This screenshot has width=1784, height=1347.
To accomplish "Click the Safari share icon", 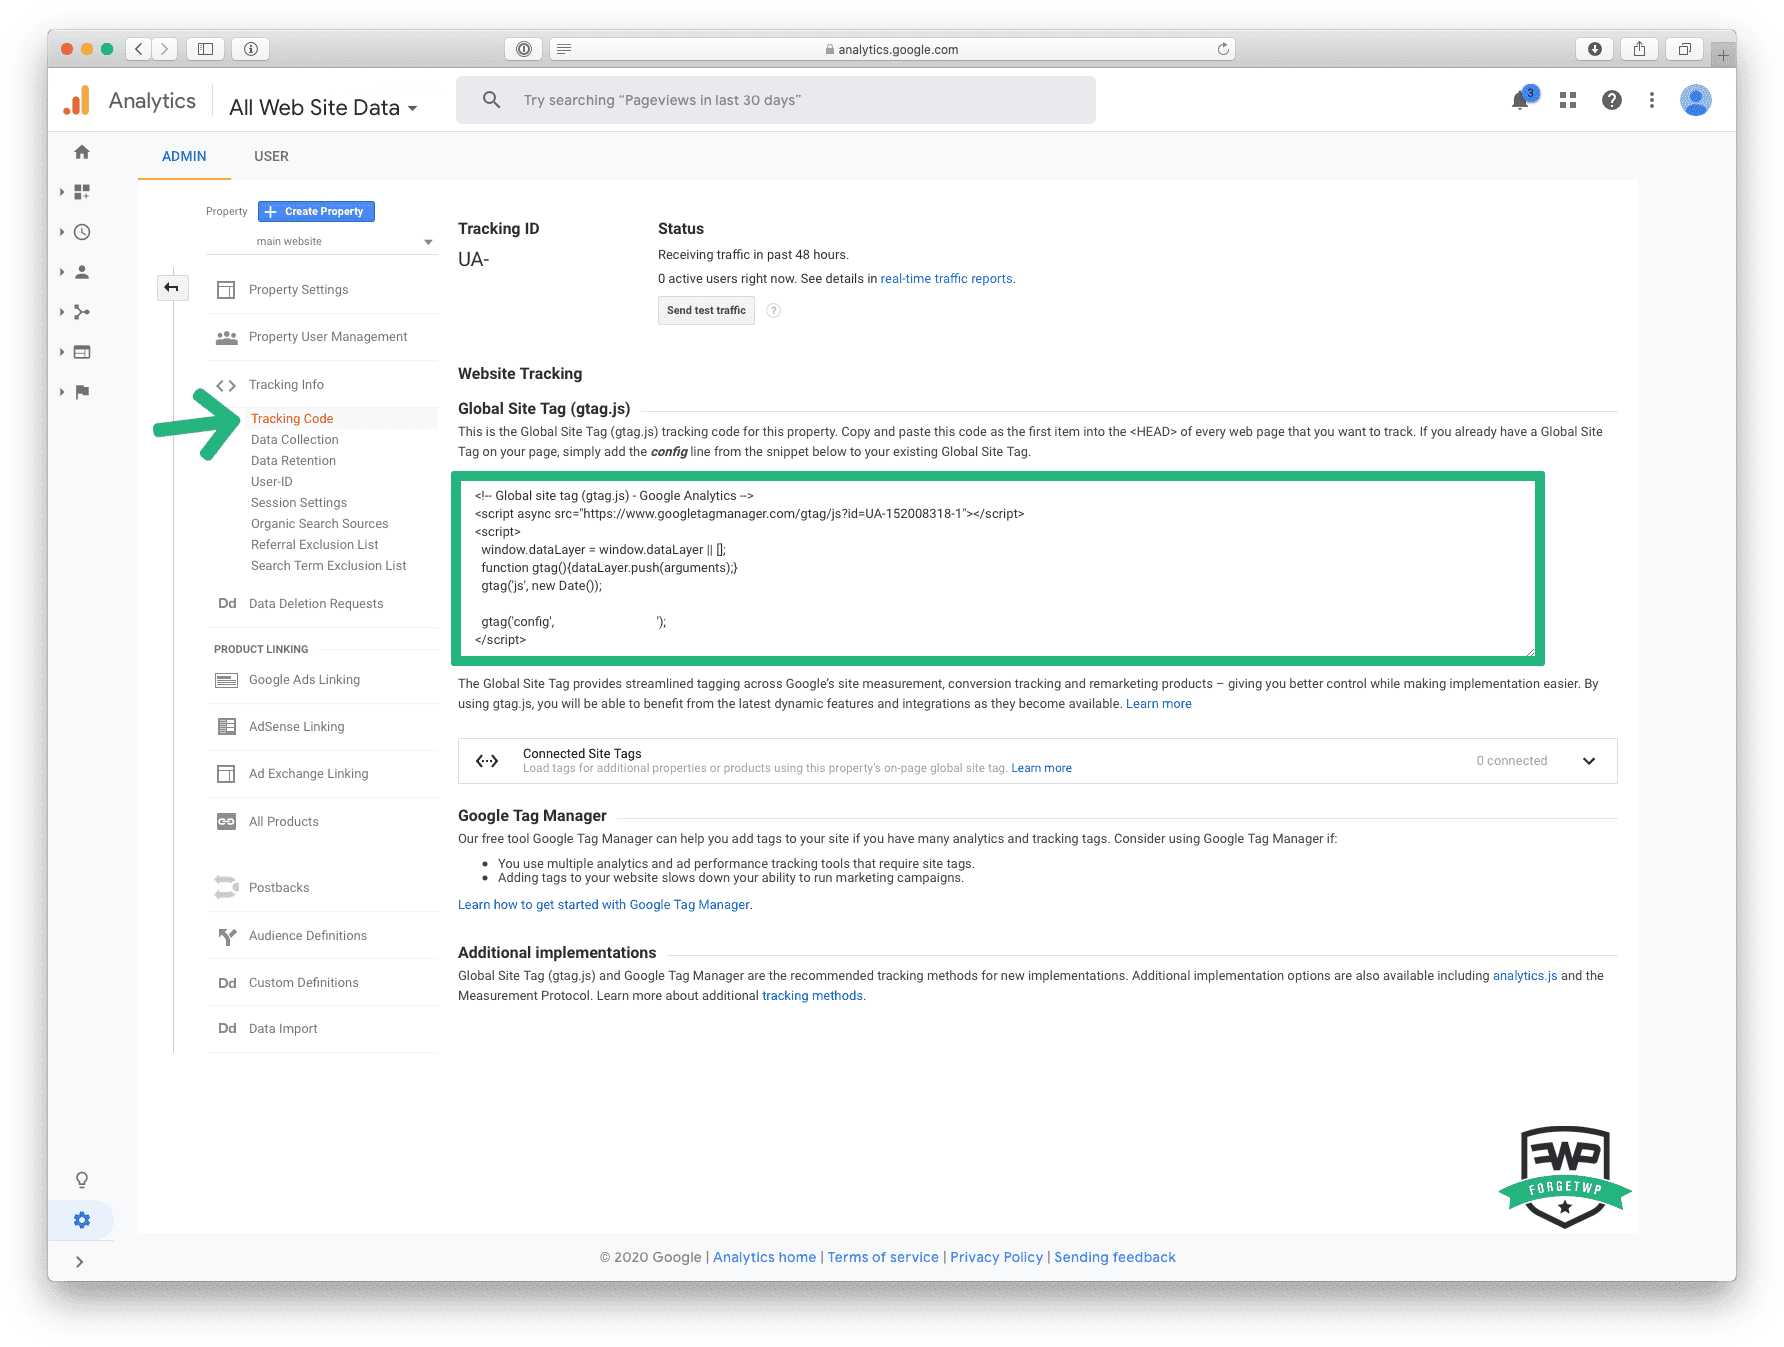I will tap(1640, 49).
